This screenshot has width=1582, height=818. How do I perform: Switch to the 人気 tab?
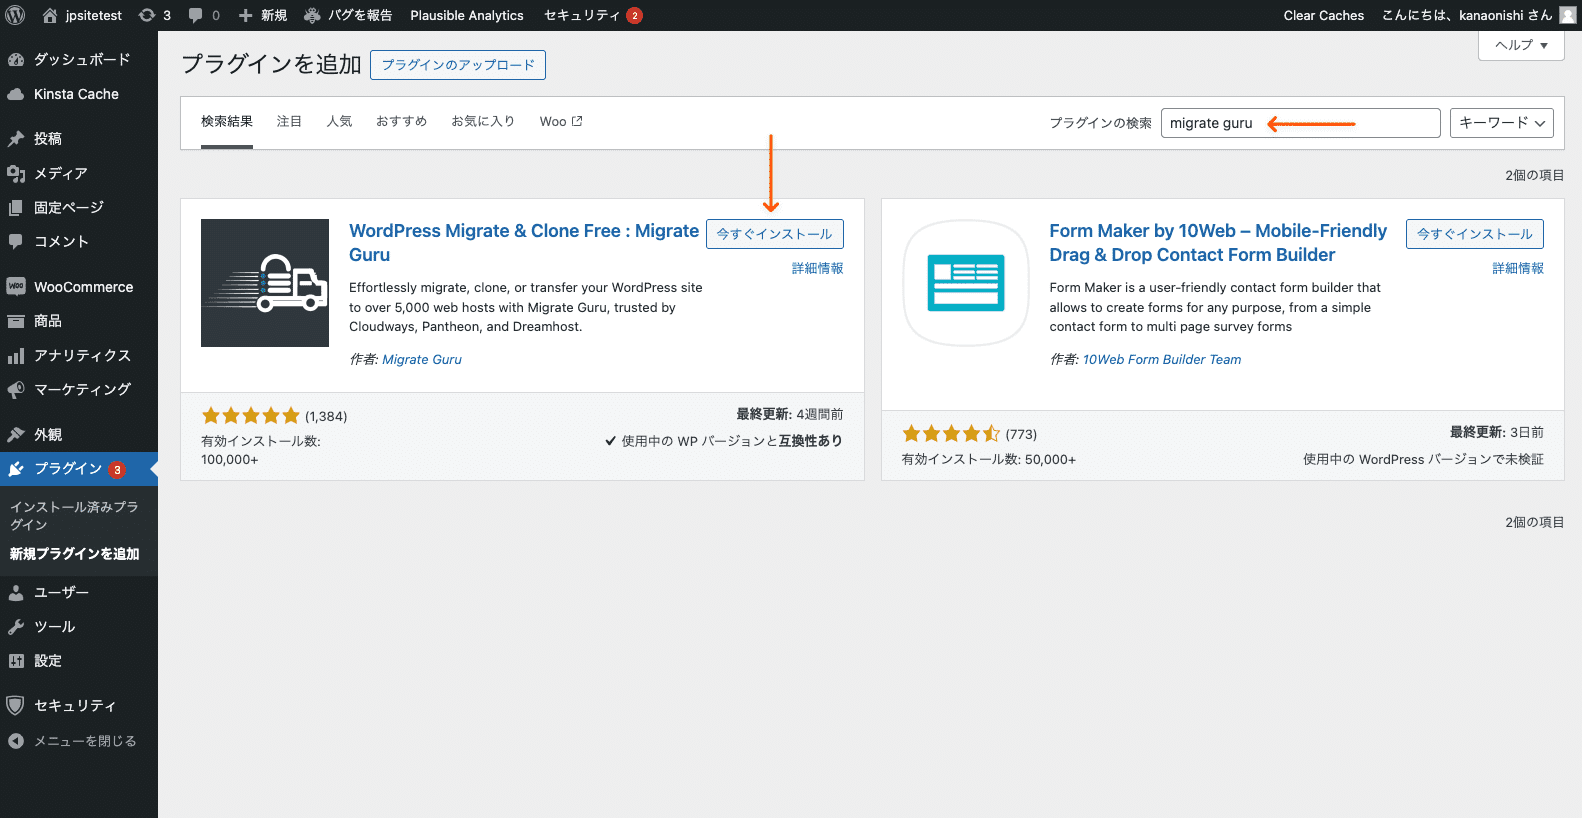coord(339,122)
